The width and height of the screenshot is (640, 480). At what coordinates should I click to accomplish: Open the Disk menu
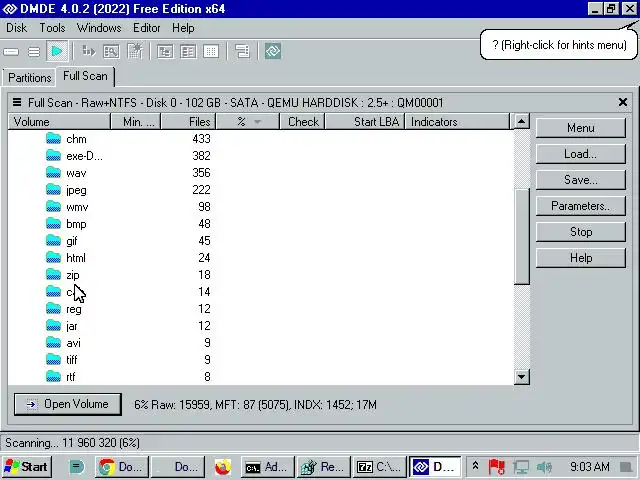point(17,28)
